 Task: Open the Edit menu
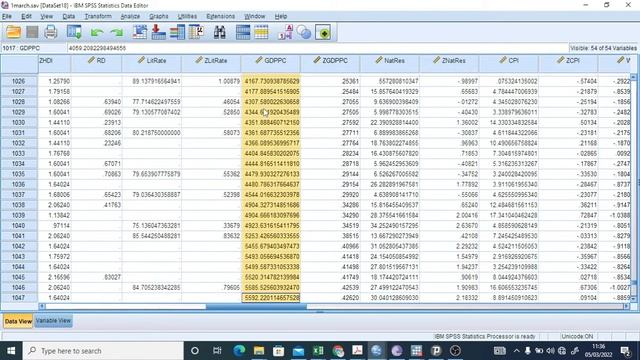tap(27, 16)
